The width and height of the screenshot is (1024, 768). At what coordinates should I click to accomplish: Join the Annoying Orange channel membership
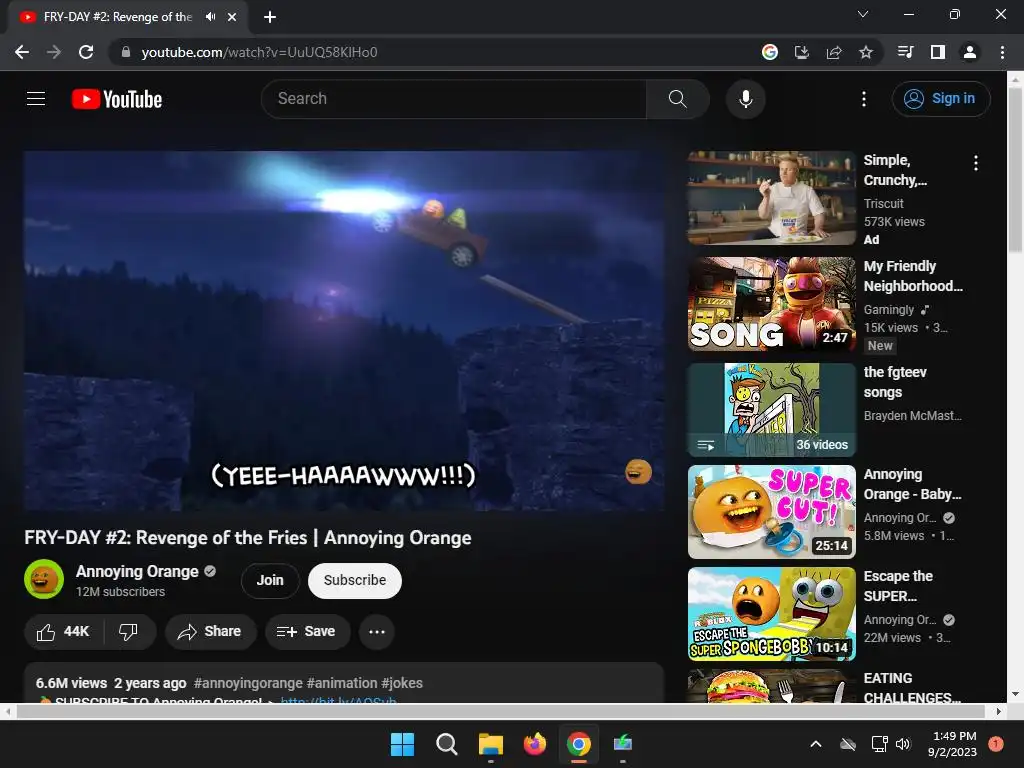[270, 580]
